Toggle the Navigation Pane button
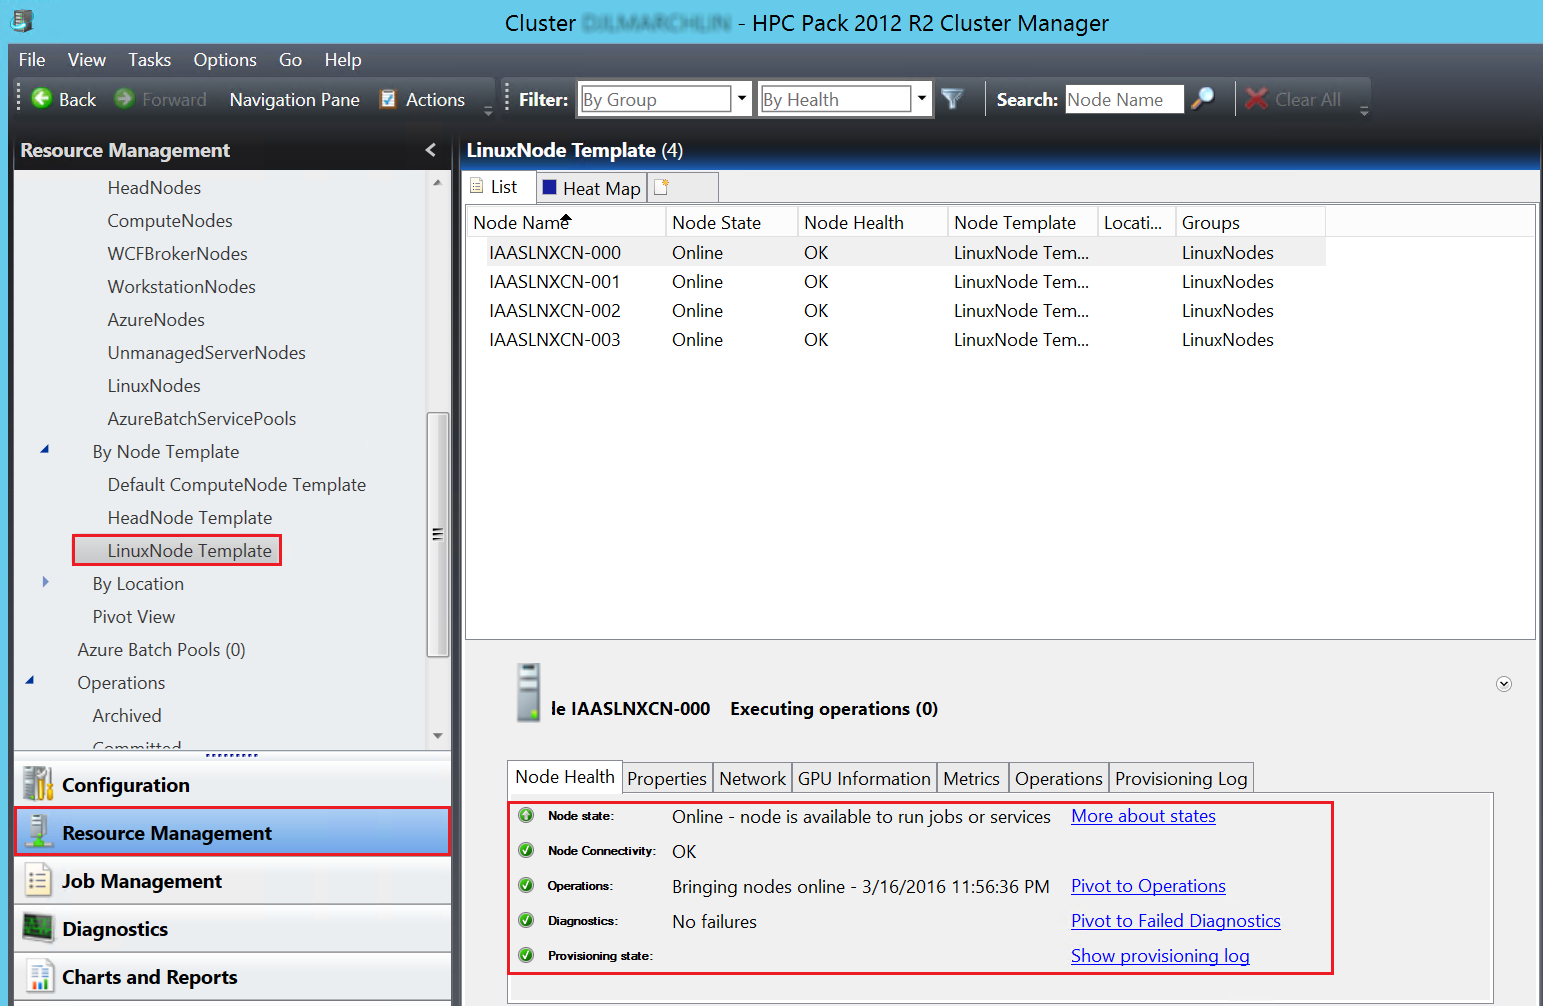 [x=294, y=99]
